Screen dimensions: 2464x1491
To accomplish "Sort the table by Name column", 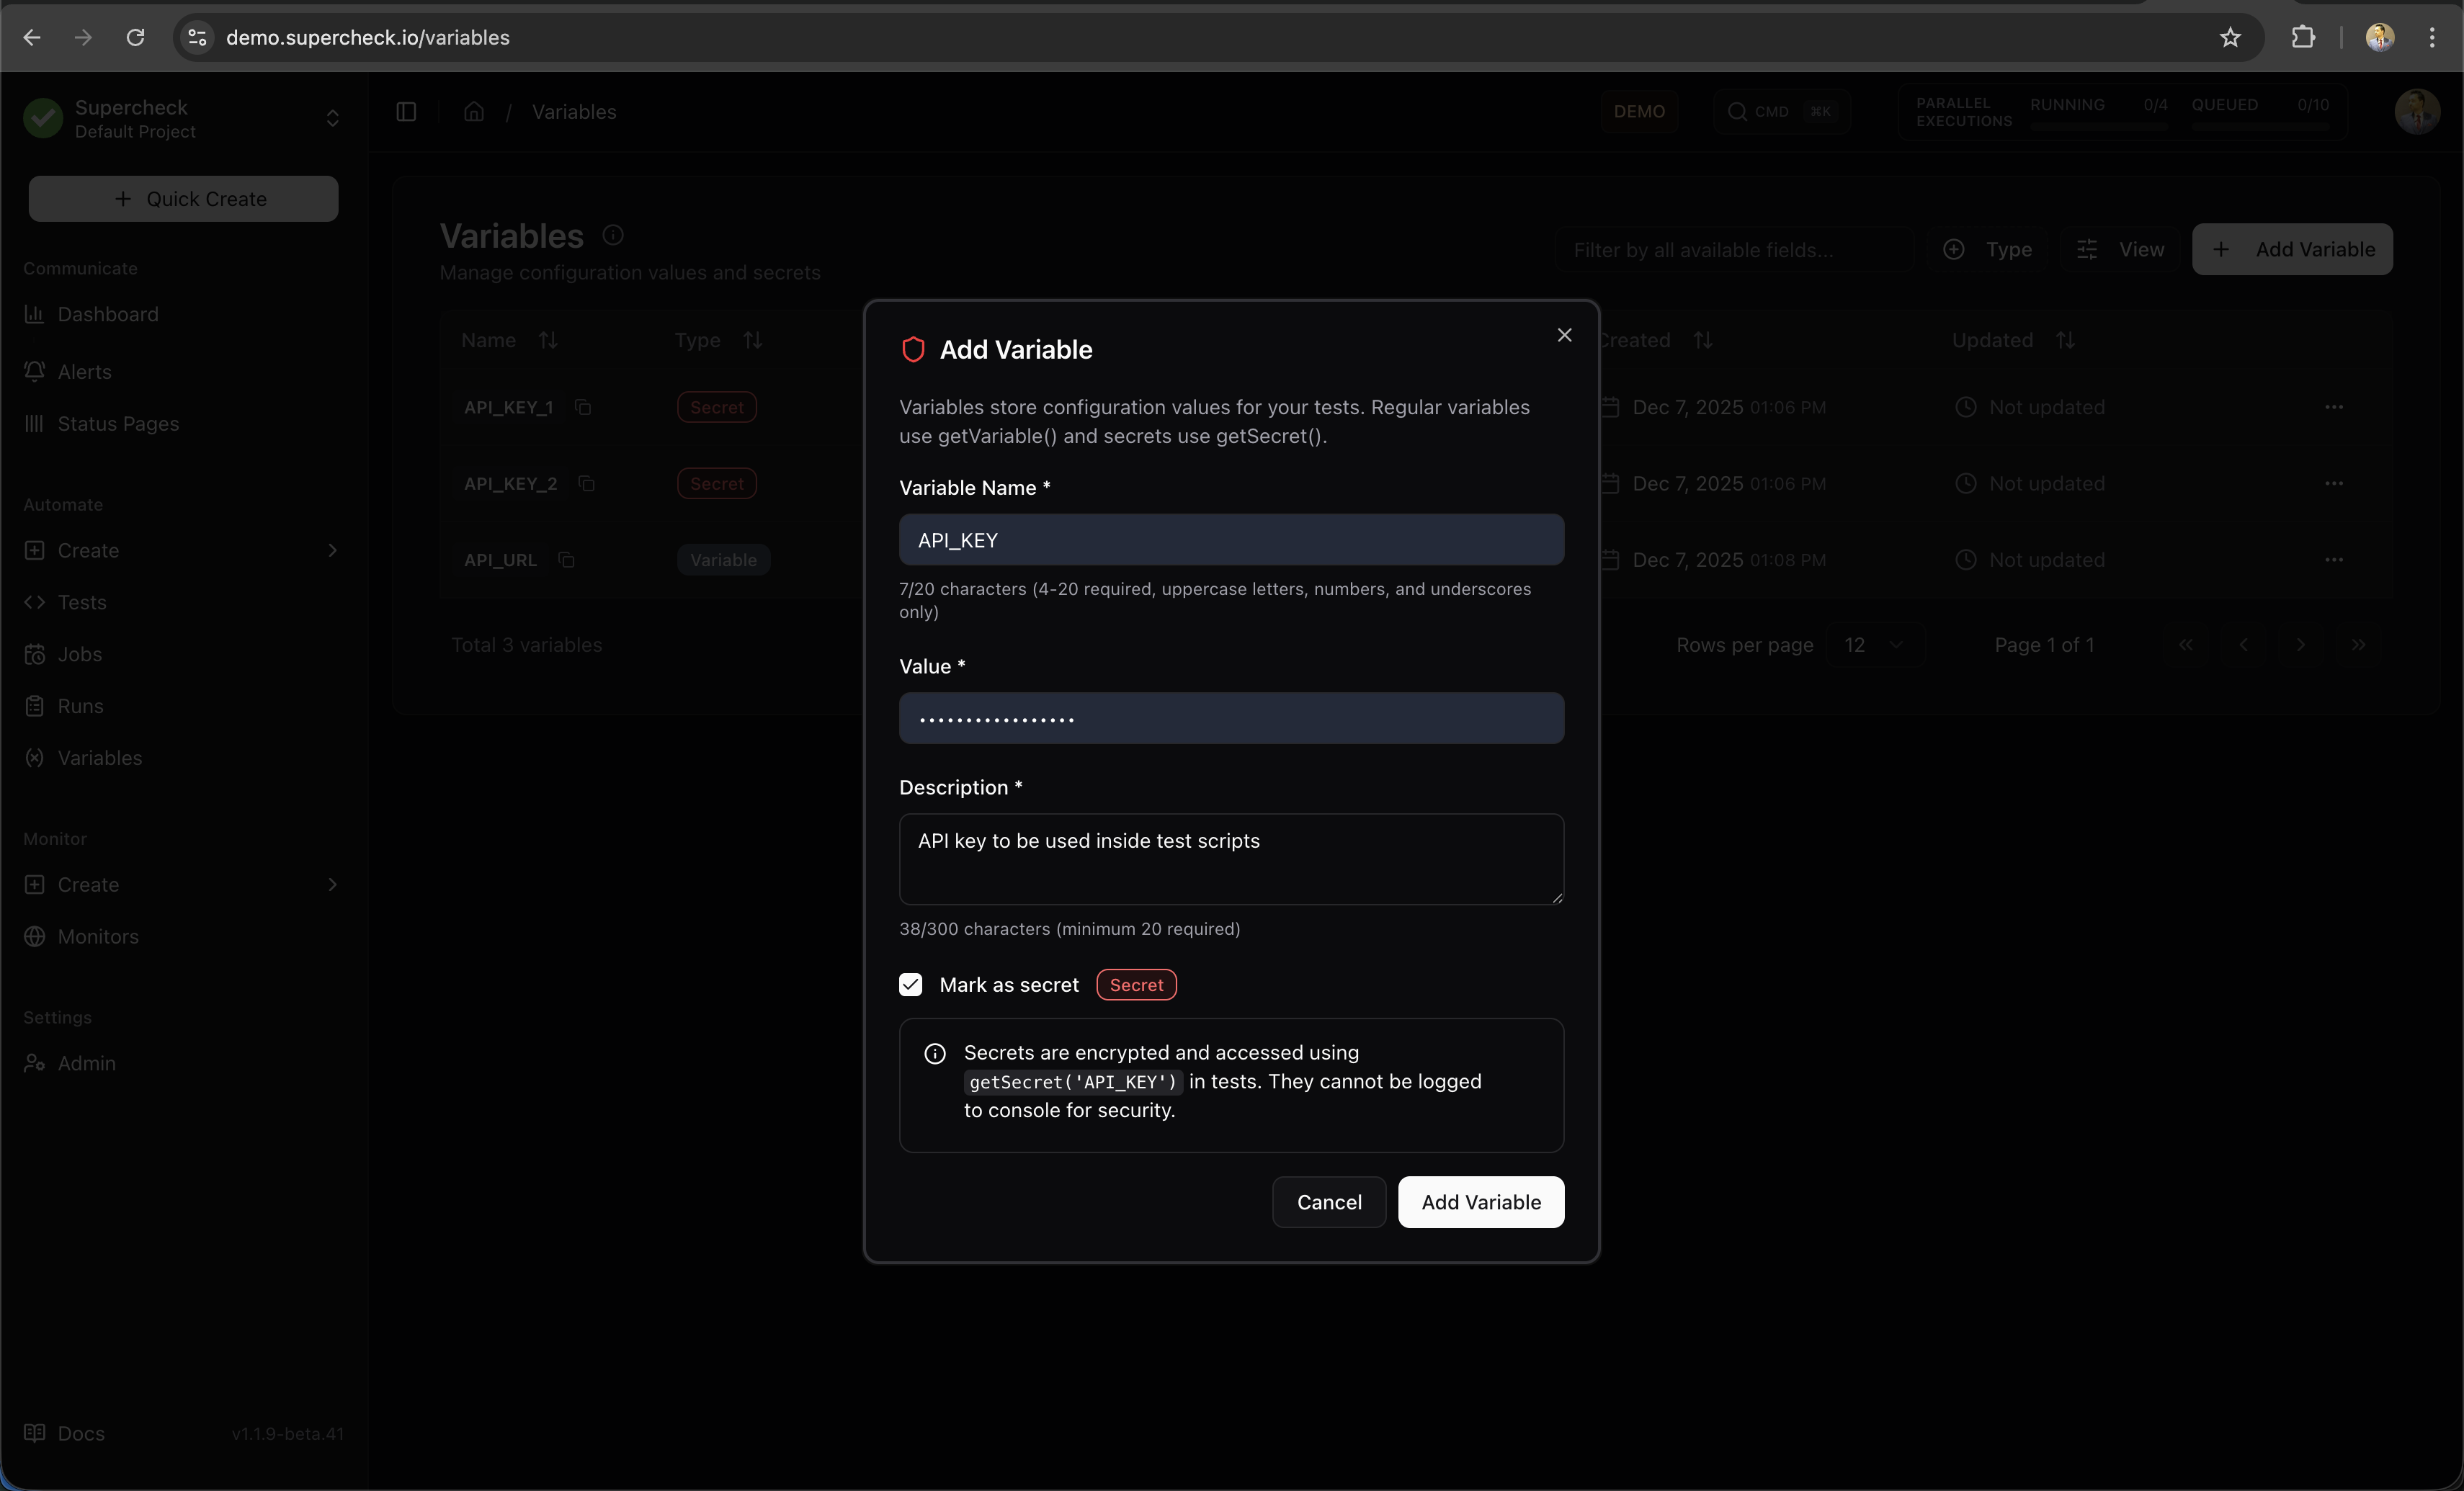I will click(x=548, y=340).
